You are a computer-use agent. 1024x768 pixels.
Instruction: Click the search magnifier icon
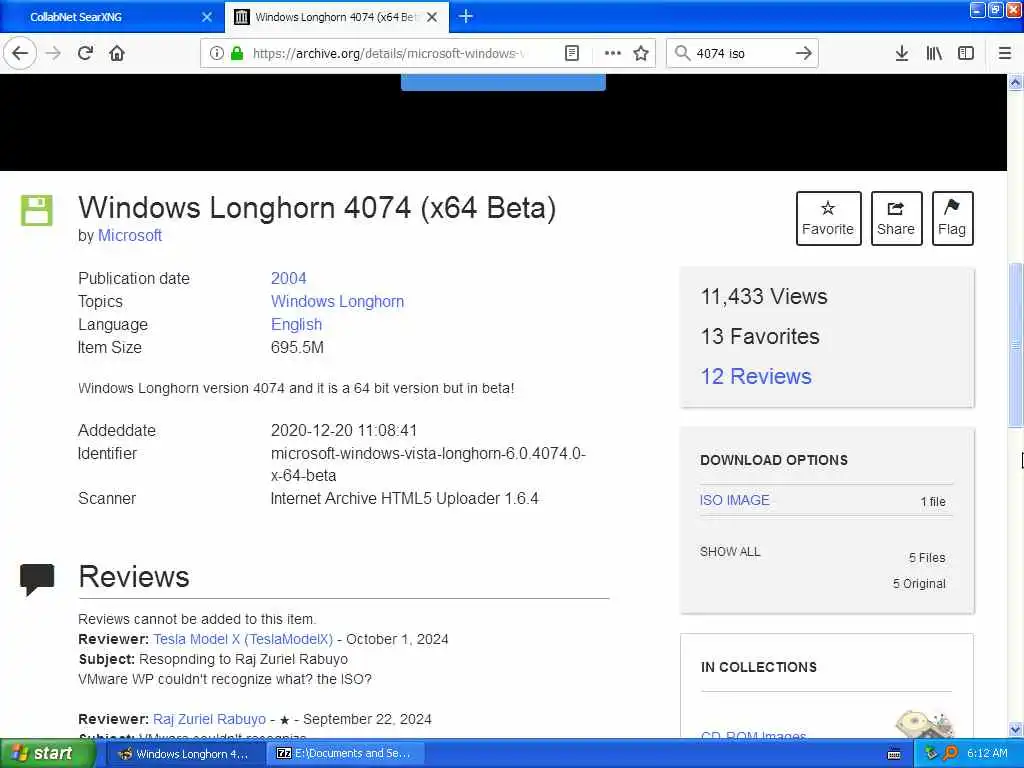click(x=682, y=53)
